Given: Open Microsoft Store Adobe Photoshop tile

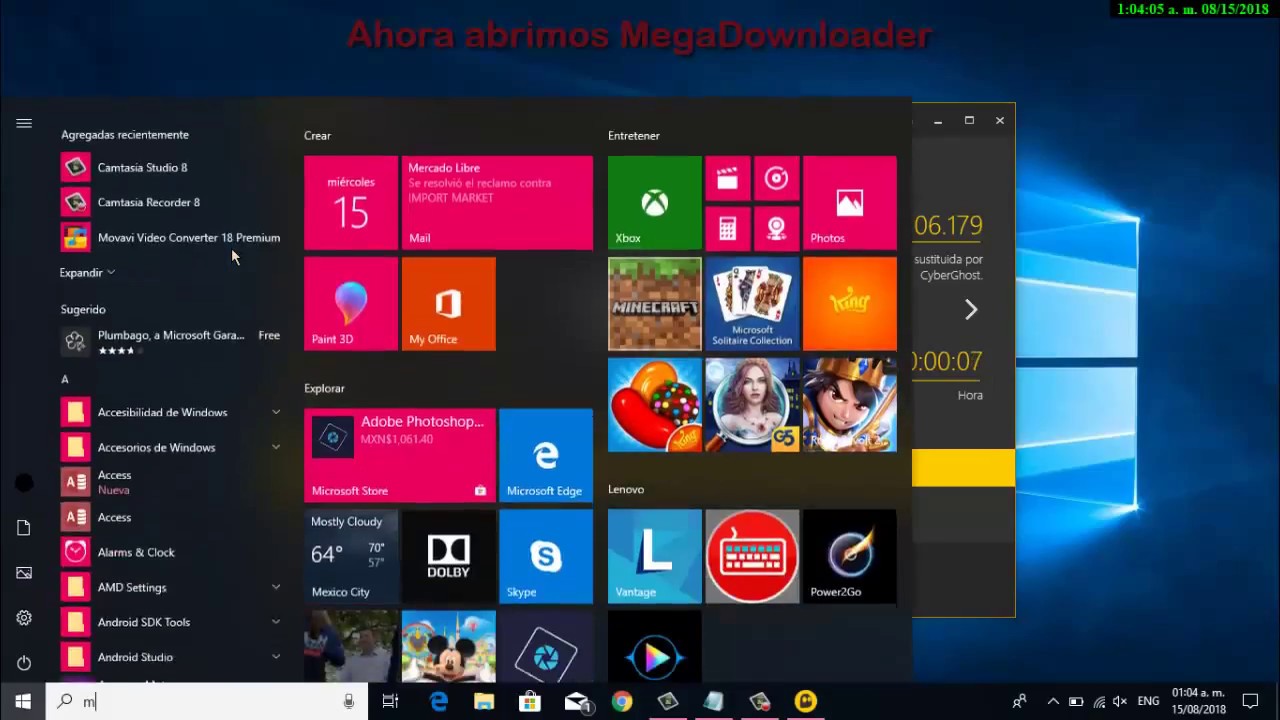Looking at the screenshot, I should (x=400, y=455).
